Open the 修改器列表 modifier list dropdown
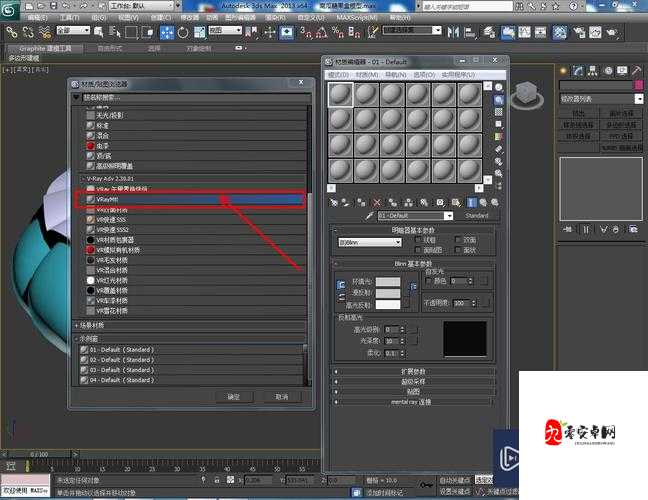The height and width of the screenshot is (500, 648). [x=601, y=99]
